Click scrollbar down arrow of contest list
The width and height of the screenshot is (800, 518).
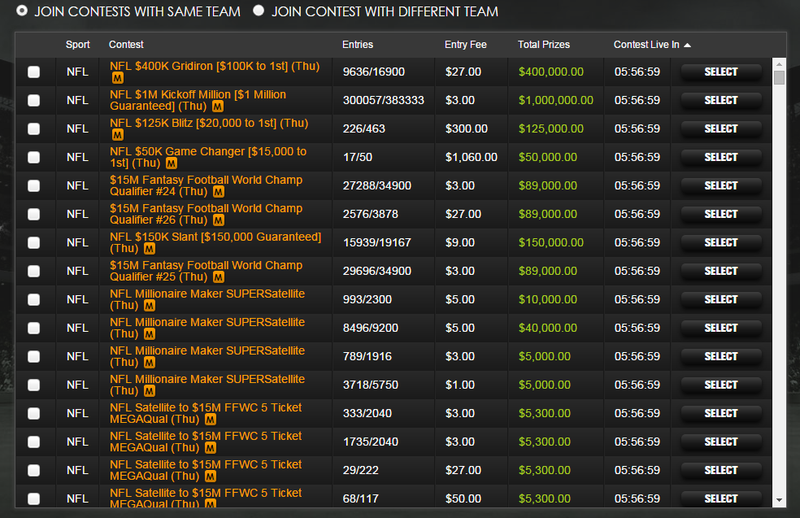tap(779, 500)
